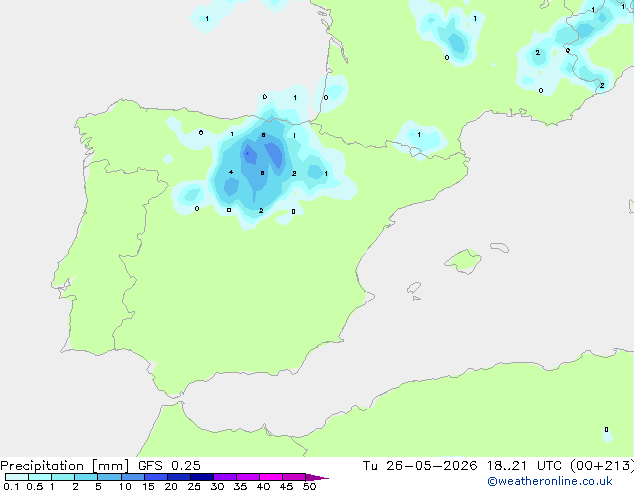Click the '0.1' legend scale label
634x490 pixels.
[11, 486]
